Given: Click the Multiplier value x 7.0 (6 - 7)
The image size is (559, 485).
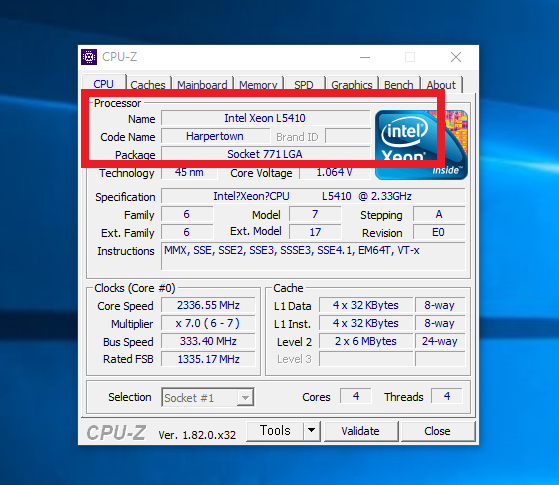Looking at the screenshot, I should pyautogui.click(x=208, y=323).
